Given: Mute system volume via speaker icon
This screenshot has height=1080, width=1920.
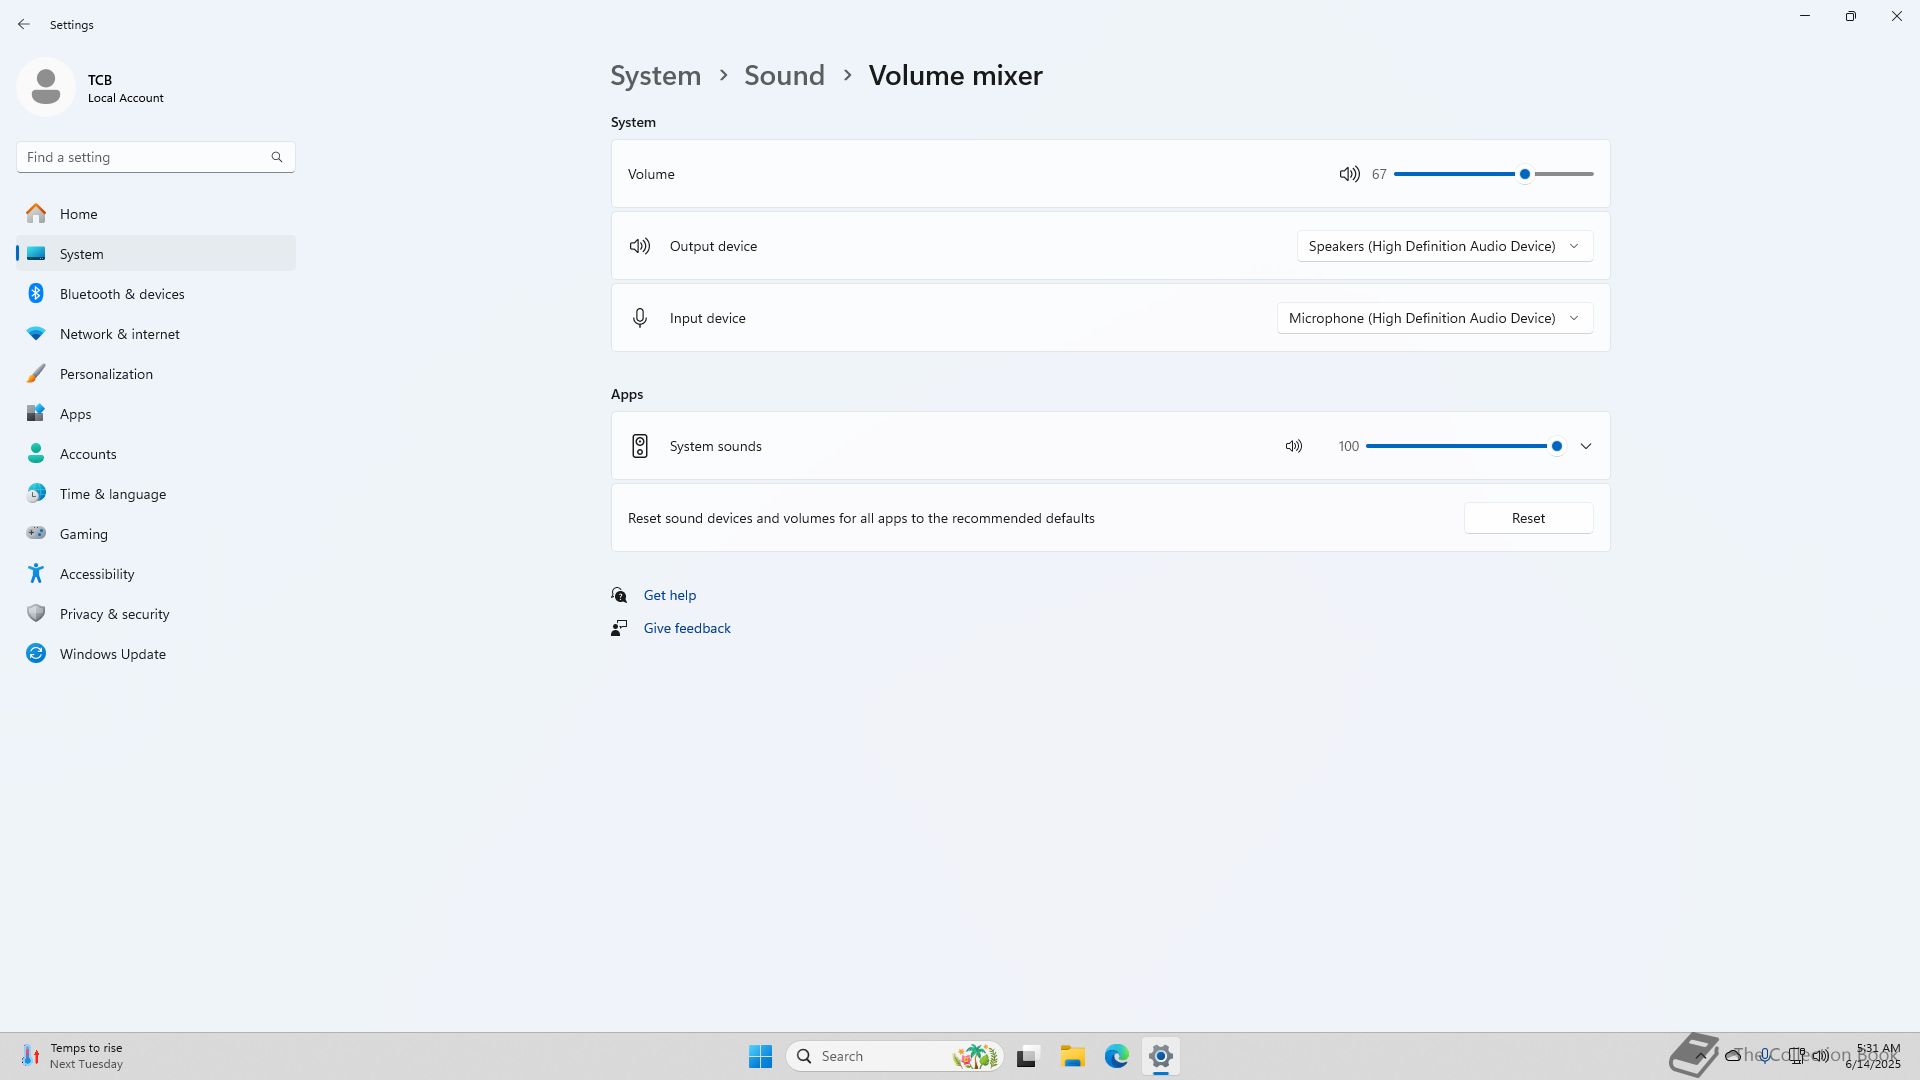Looking at the screenshot, I should pyautogui.click(x=1349, y=174).
